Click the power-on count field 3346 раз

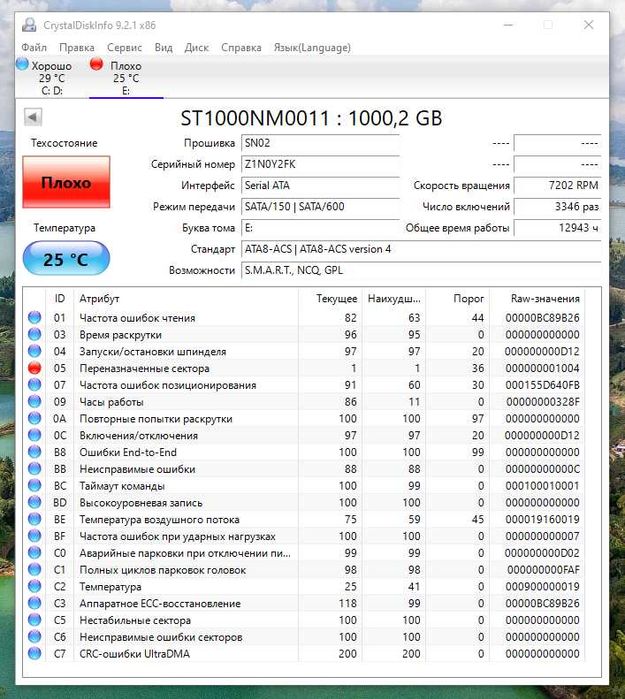(x=558, y=206)
